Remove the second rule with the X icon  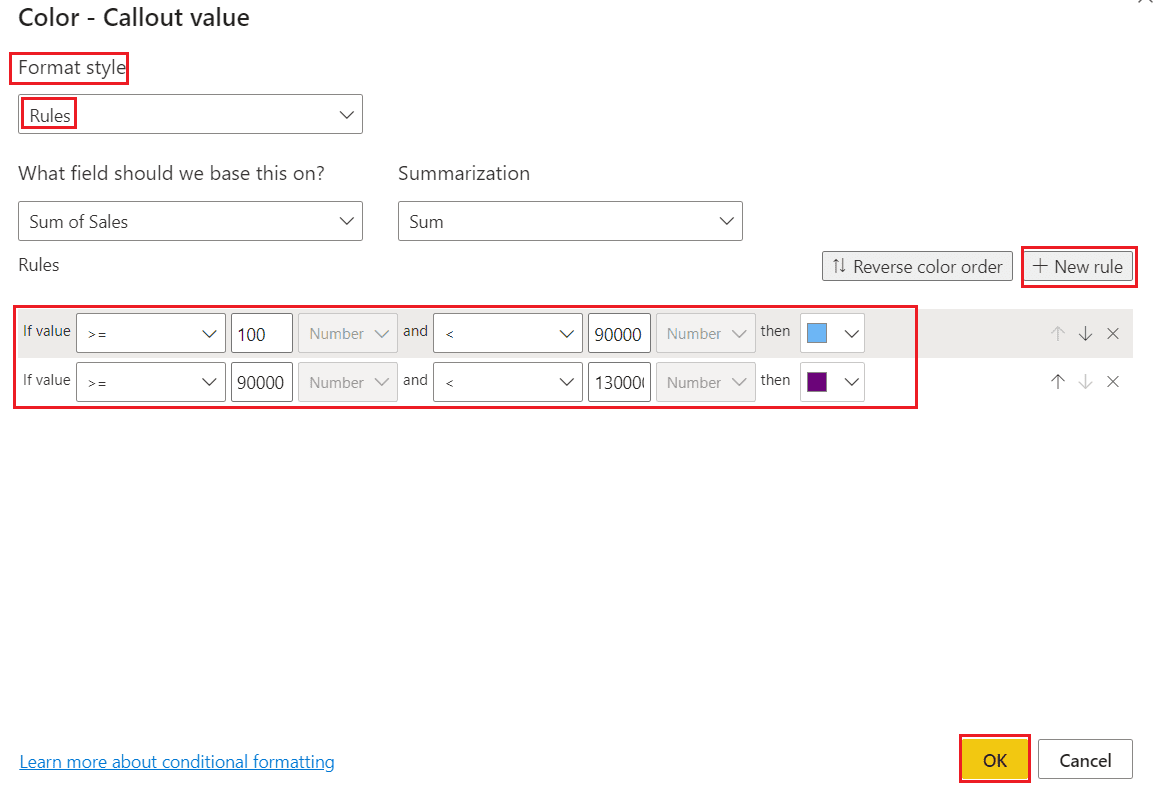click(x=1113, y=381)
